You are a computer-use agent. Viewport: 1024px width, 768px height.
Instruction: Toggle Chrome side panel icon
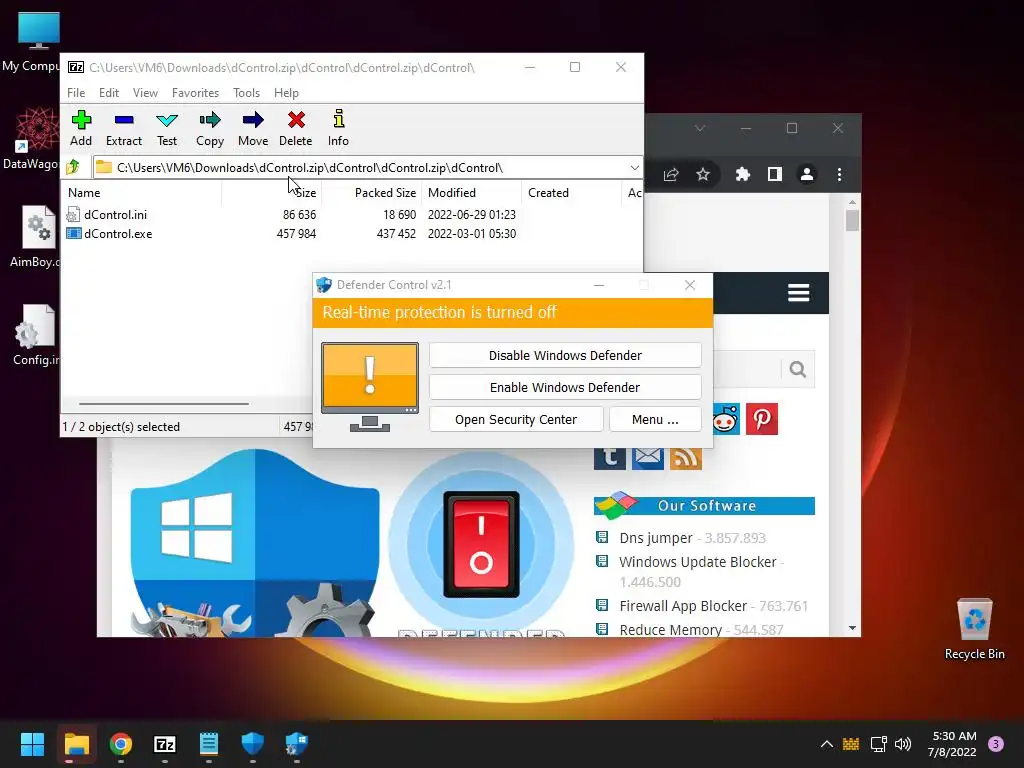(x=775, y=174)
